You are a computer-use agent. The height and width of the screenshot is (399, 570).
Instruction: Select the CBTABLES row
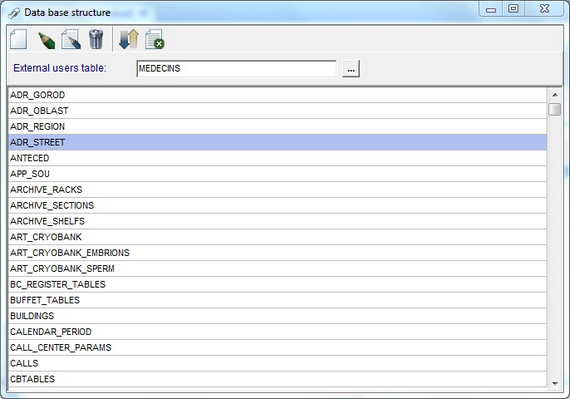(277, 379)
